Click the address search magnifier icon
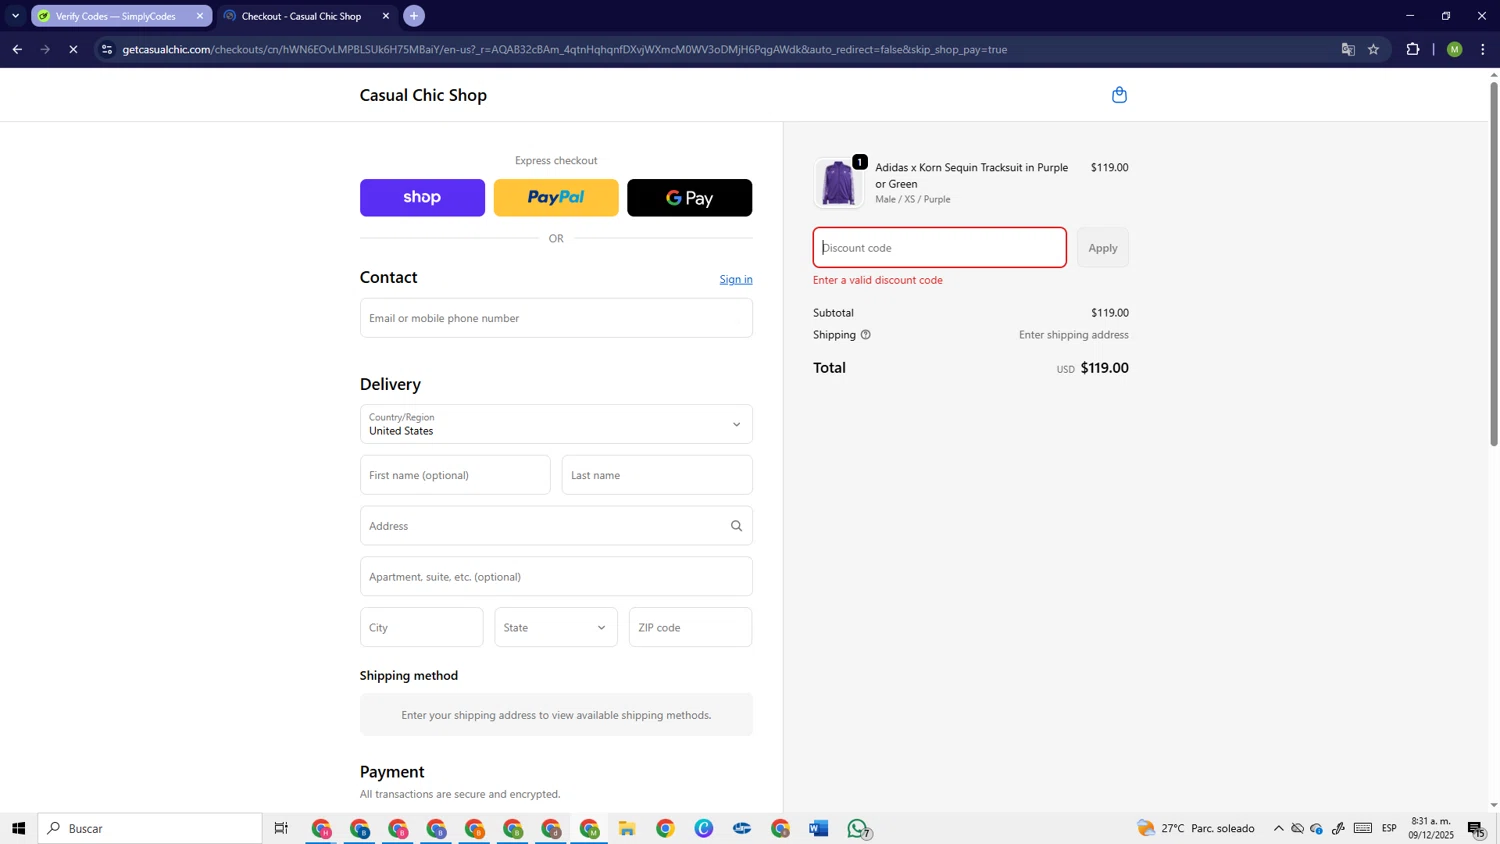The width and height of the screenshot is (1500, 844). 736,526
